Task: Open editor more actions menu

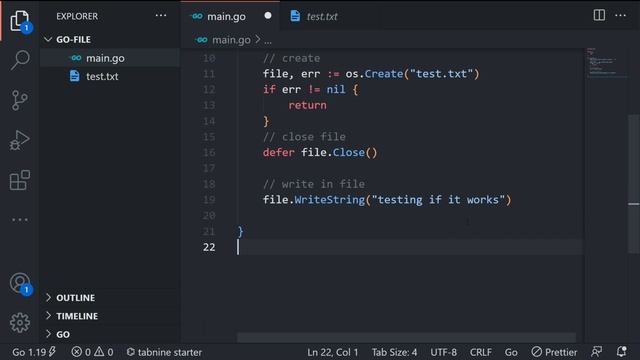Action: (620, 15)
